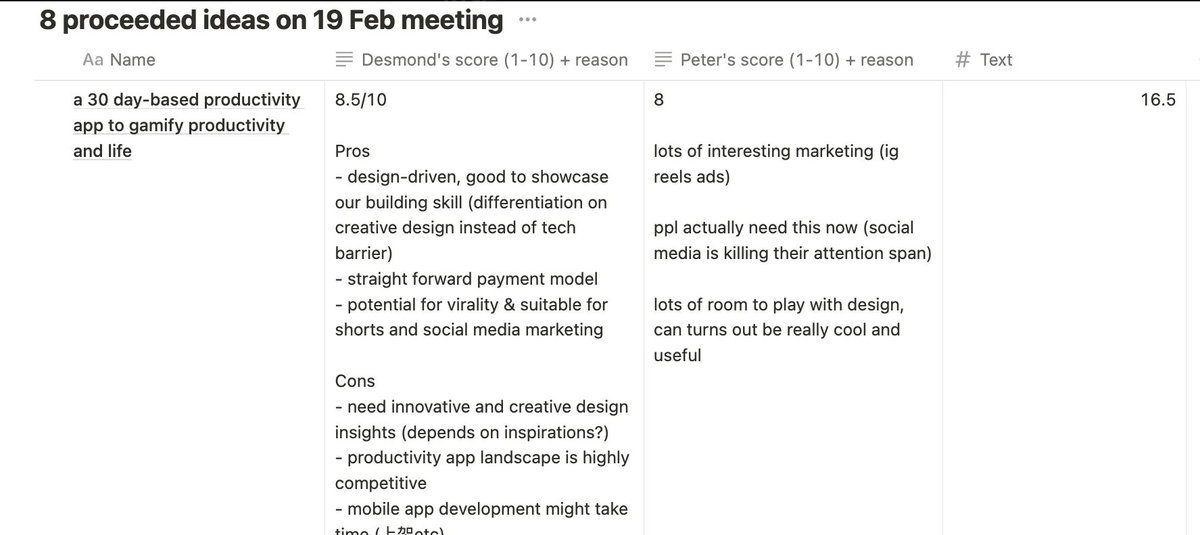Click Peter's score value "8"
The height and width of the screenshot is (535, 1200).
(x=659, y=100)
